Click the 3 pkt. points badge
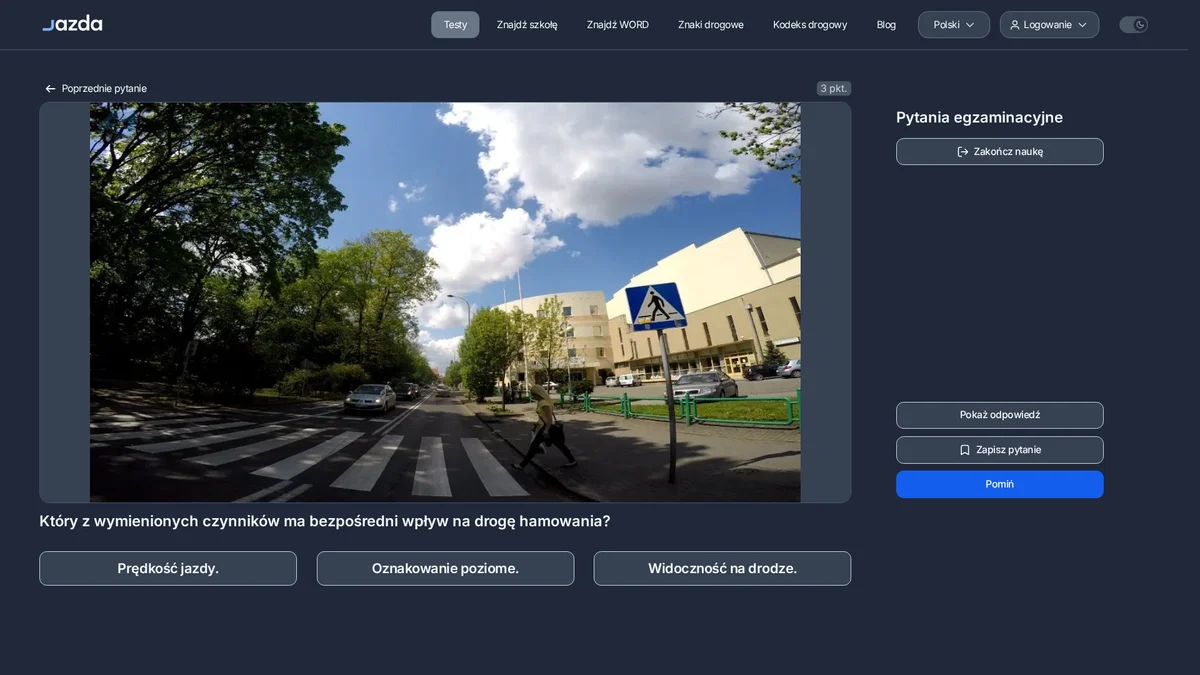Screen dimensions: 1200x675 [x=834, y=88]
